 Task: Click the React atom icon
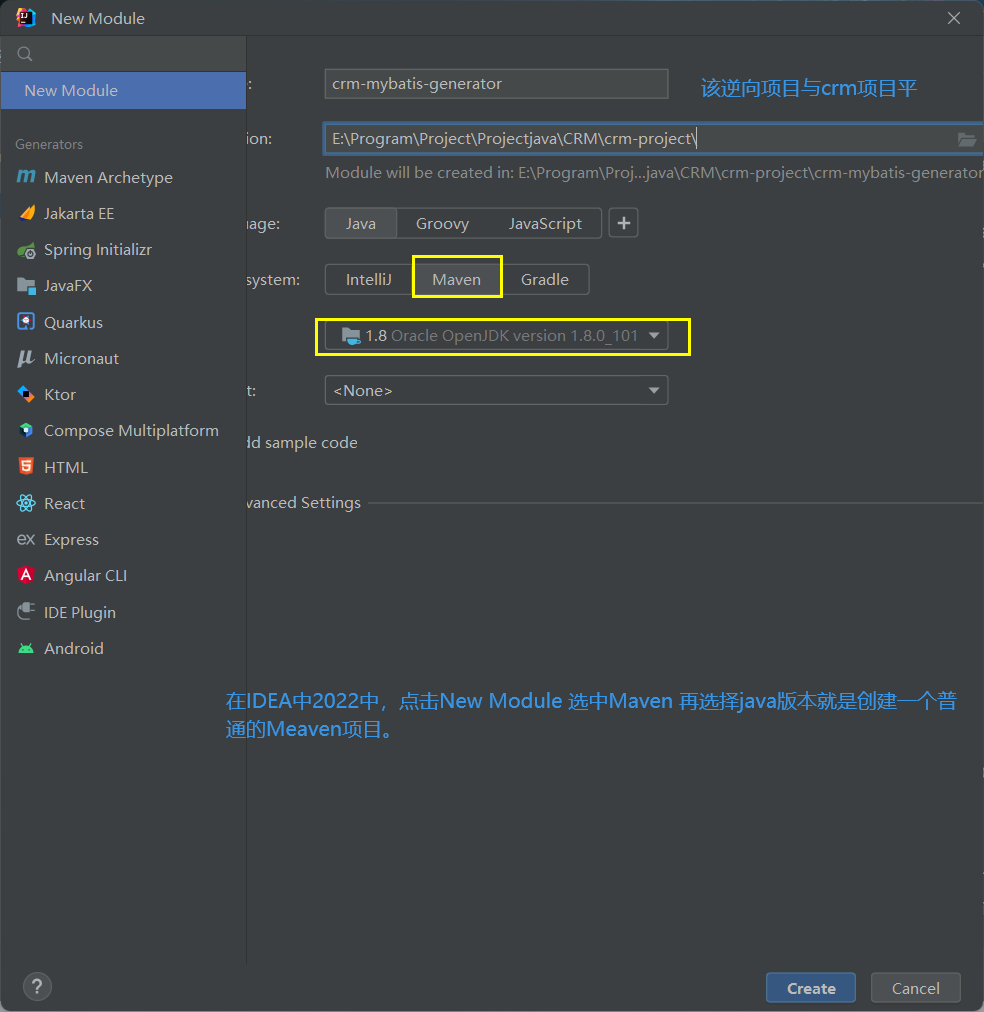click(26, 503)
